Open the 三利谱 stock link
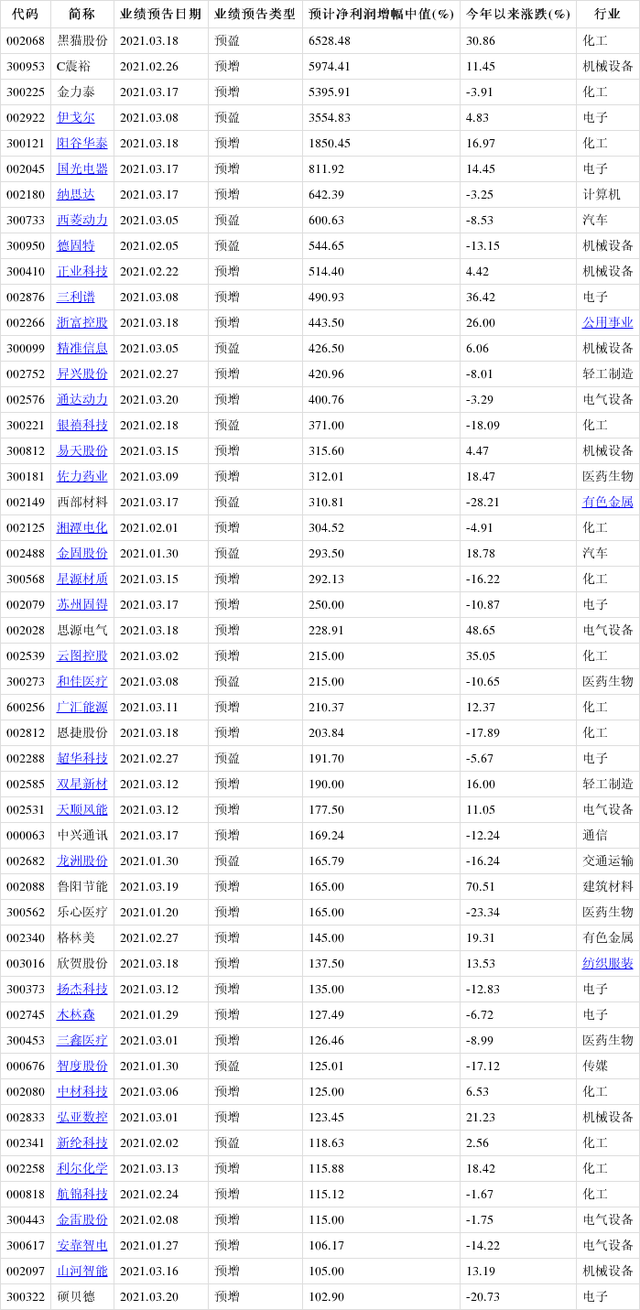This screenshot has height=1310, width=640. pos(76,297)
